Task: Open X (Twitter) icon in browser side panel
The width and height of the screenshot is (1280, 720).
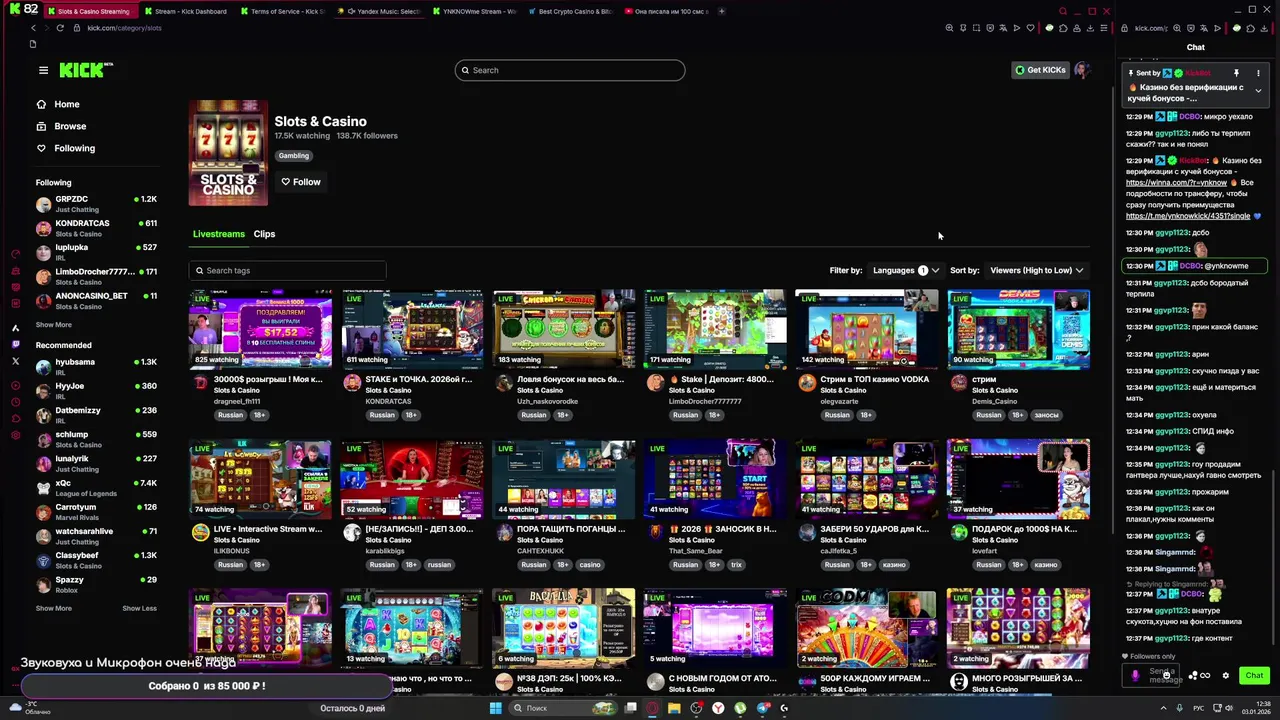Action: [x=15, y=361]
